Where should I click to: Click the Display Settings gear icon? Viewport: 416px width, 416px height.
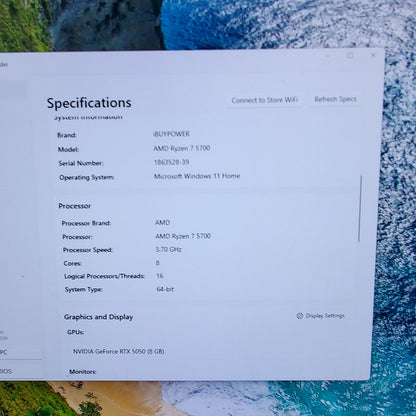pos(300,316)
